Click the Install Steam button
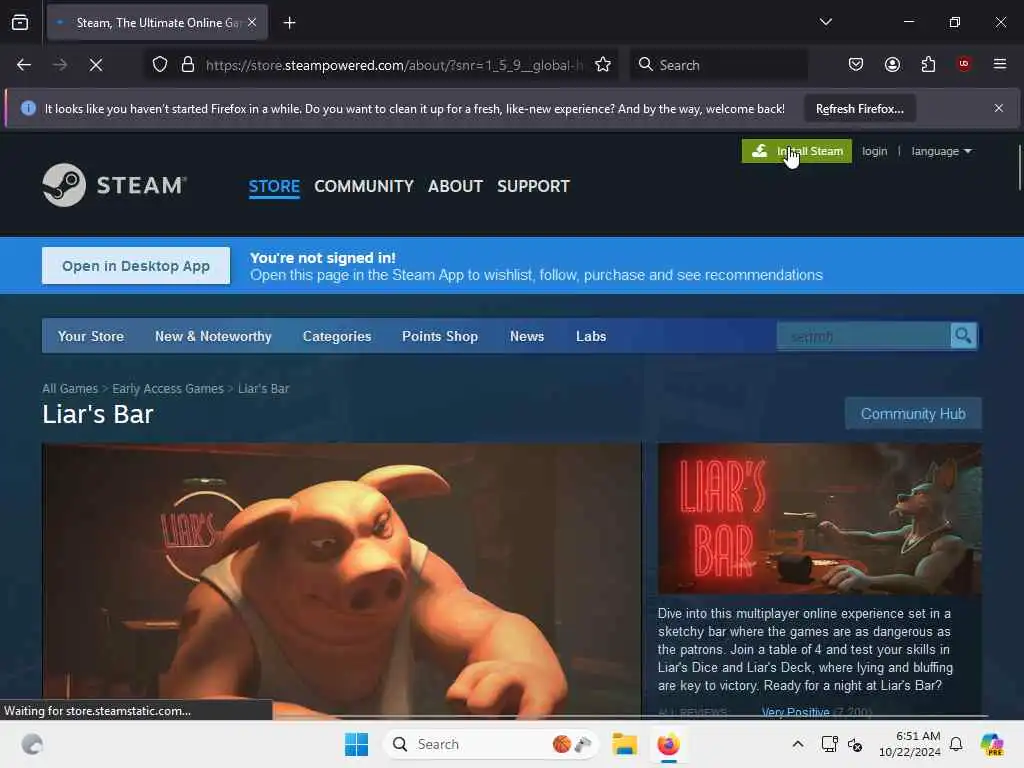 [x=797, y=151]
